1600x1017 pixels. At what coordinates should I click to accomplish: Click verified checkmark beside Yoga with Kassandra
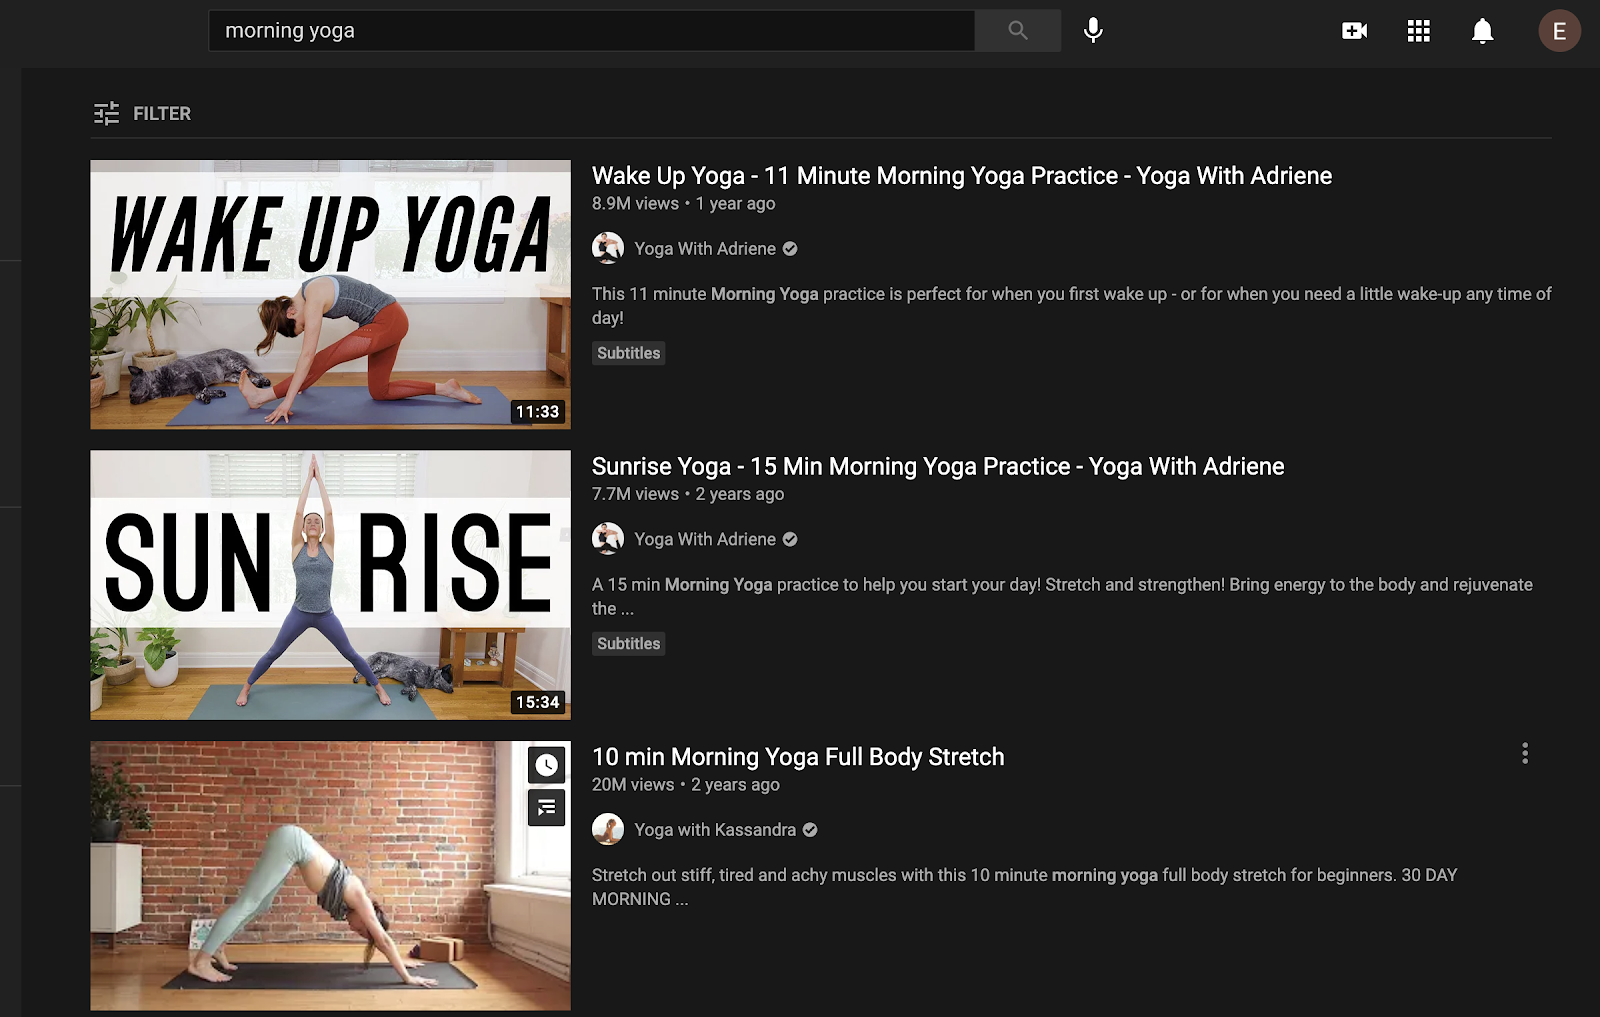pos(810,830)
